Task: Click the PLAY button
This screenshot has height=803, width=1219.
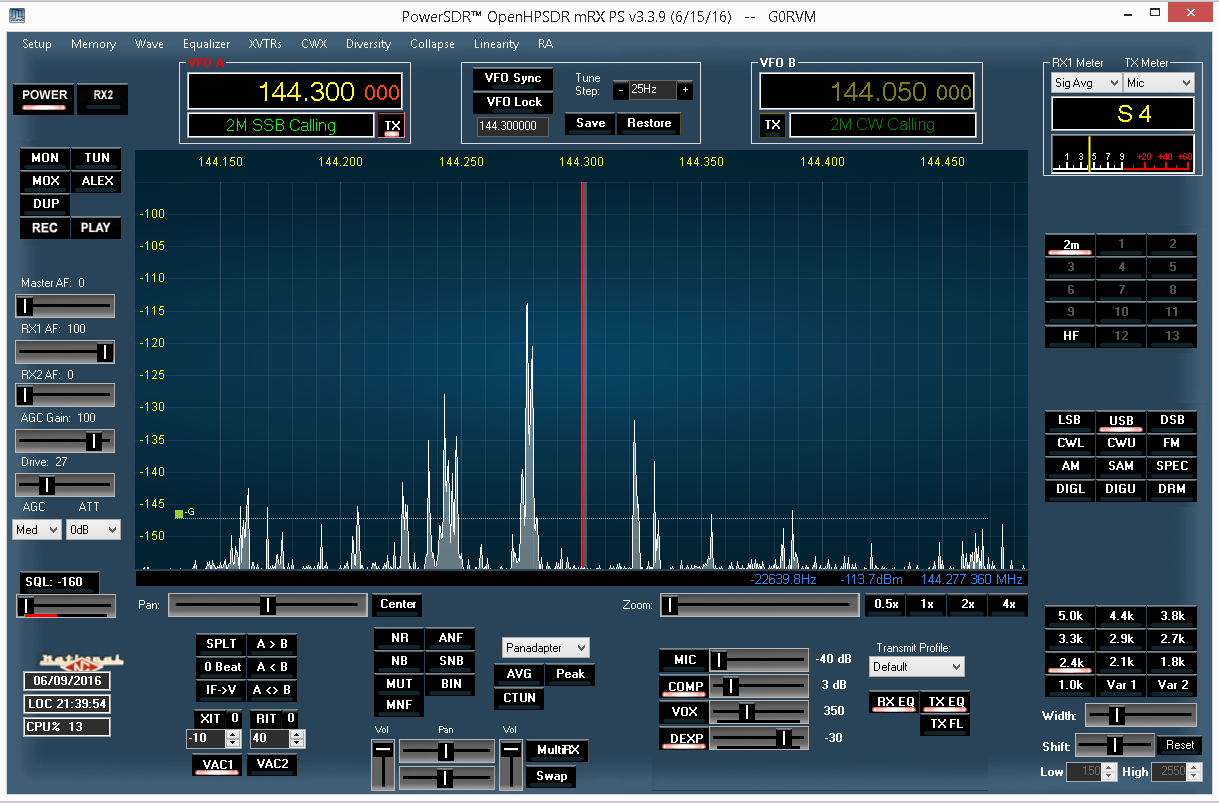Action: 97,228
